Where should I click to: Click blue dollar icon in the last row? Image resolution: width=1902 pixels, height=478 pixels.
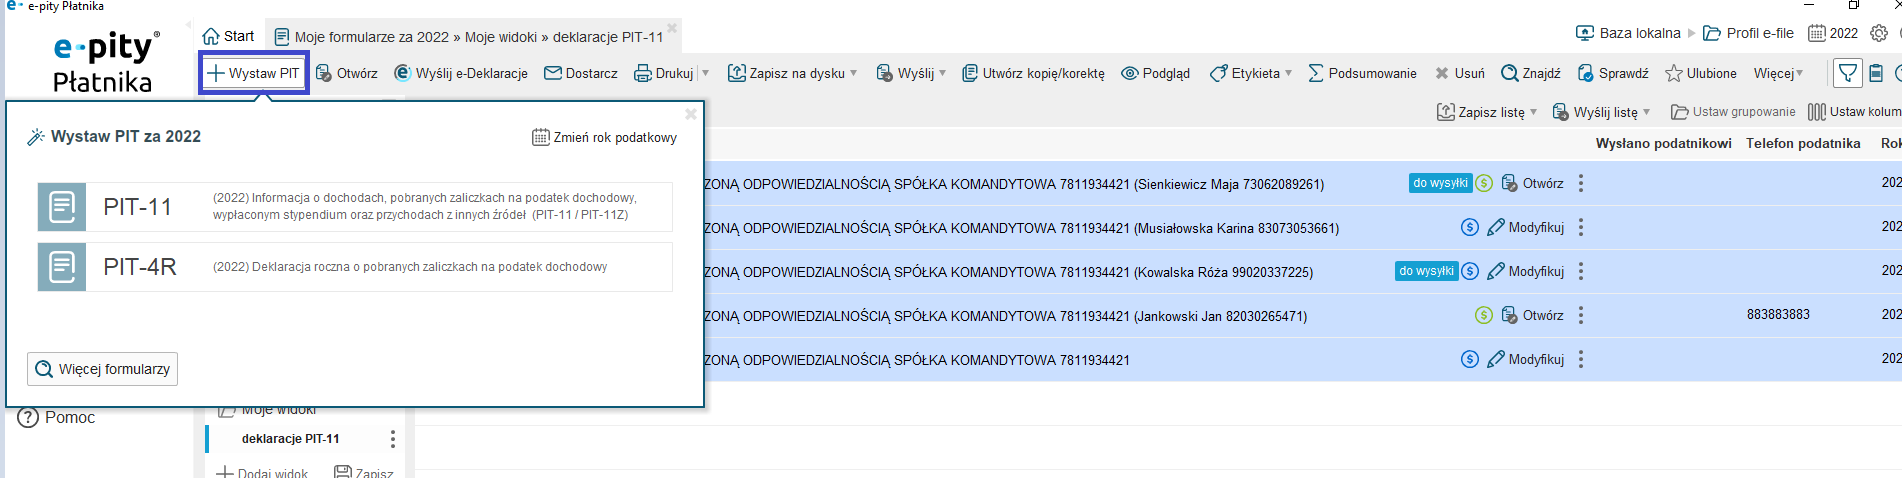click(x=1470, y=359)
